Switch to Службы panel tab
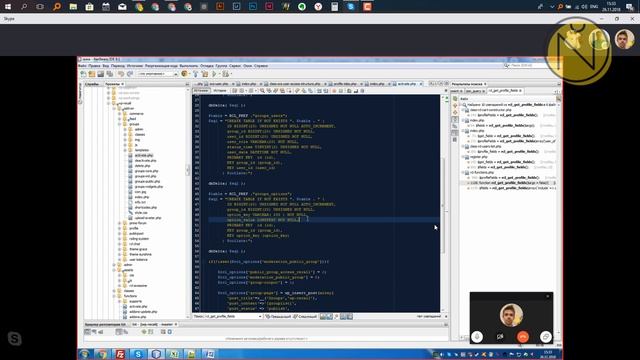The height and width of the screenshot is (360, 640). coord(92,84)
